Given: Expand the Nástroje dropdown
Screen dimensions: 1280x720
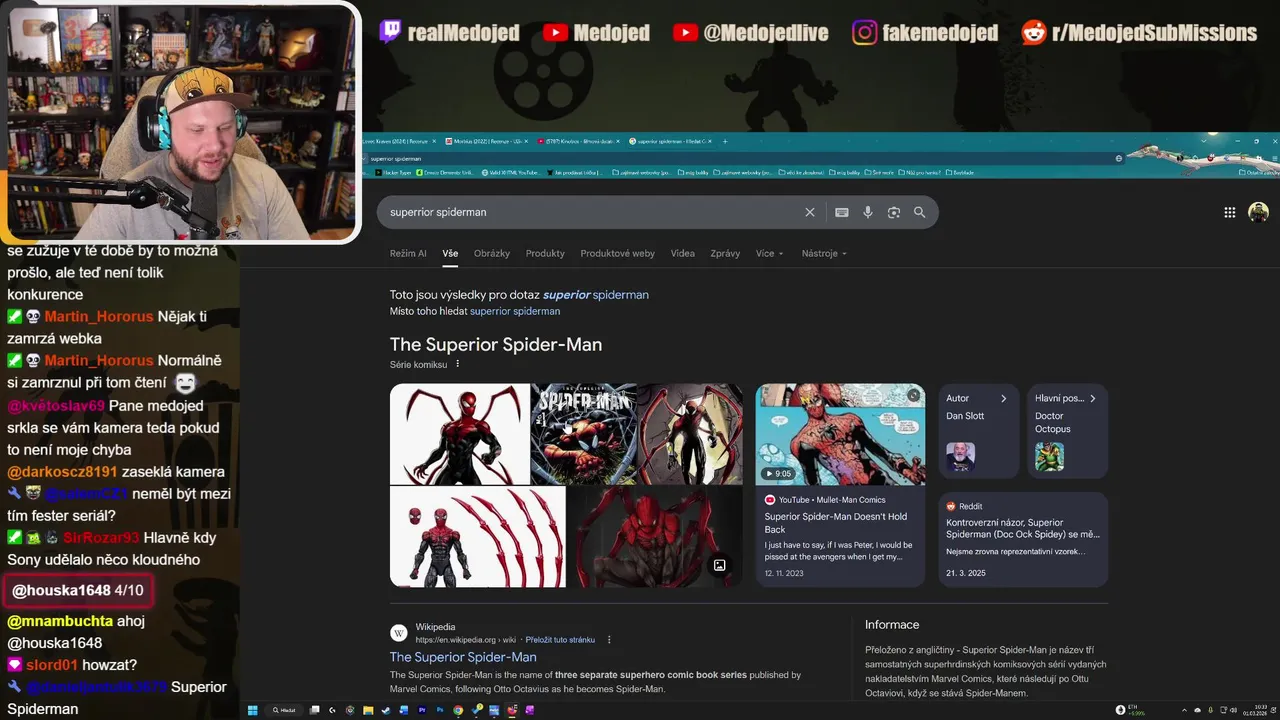Looking at the screenshot, I should [x=824, y=253].
